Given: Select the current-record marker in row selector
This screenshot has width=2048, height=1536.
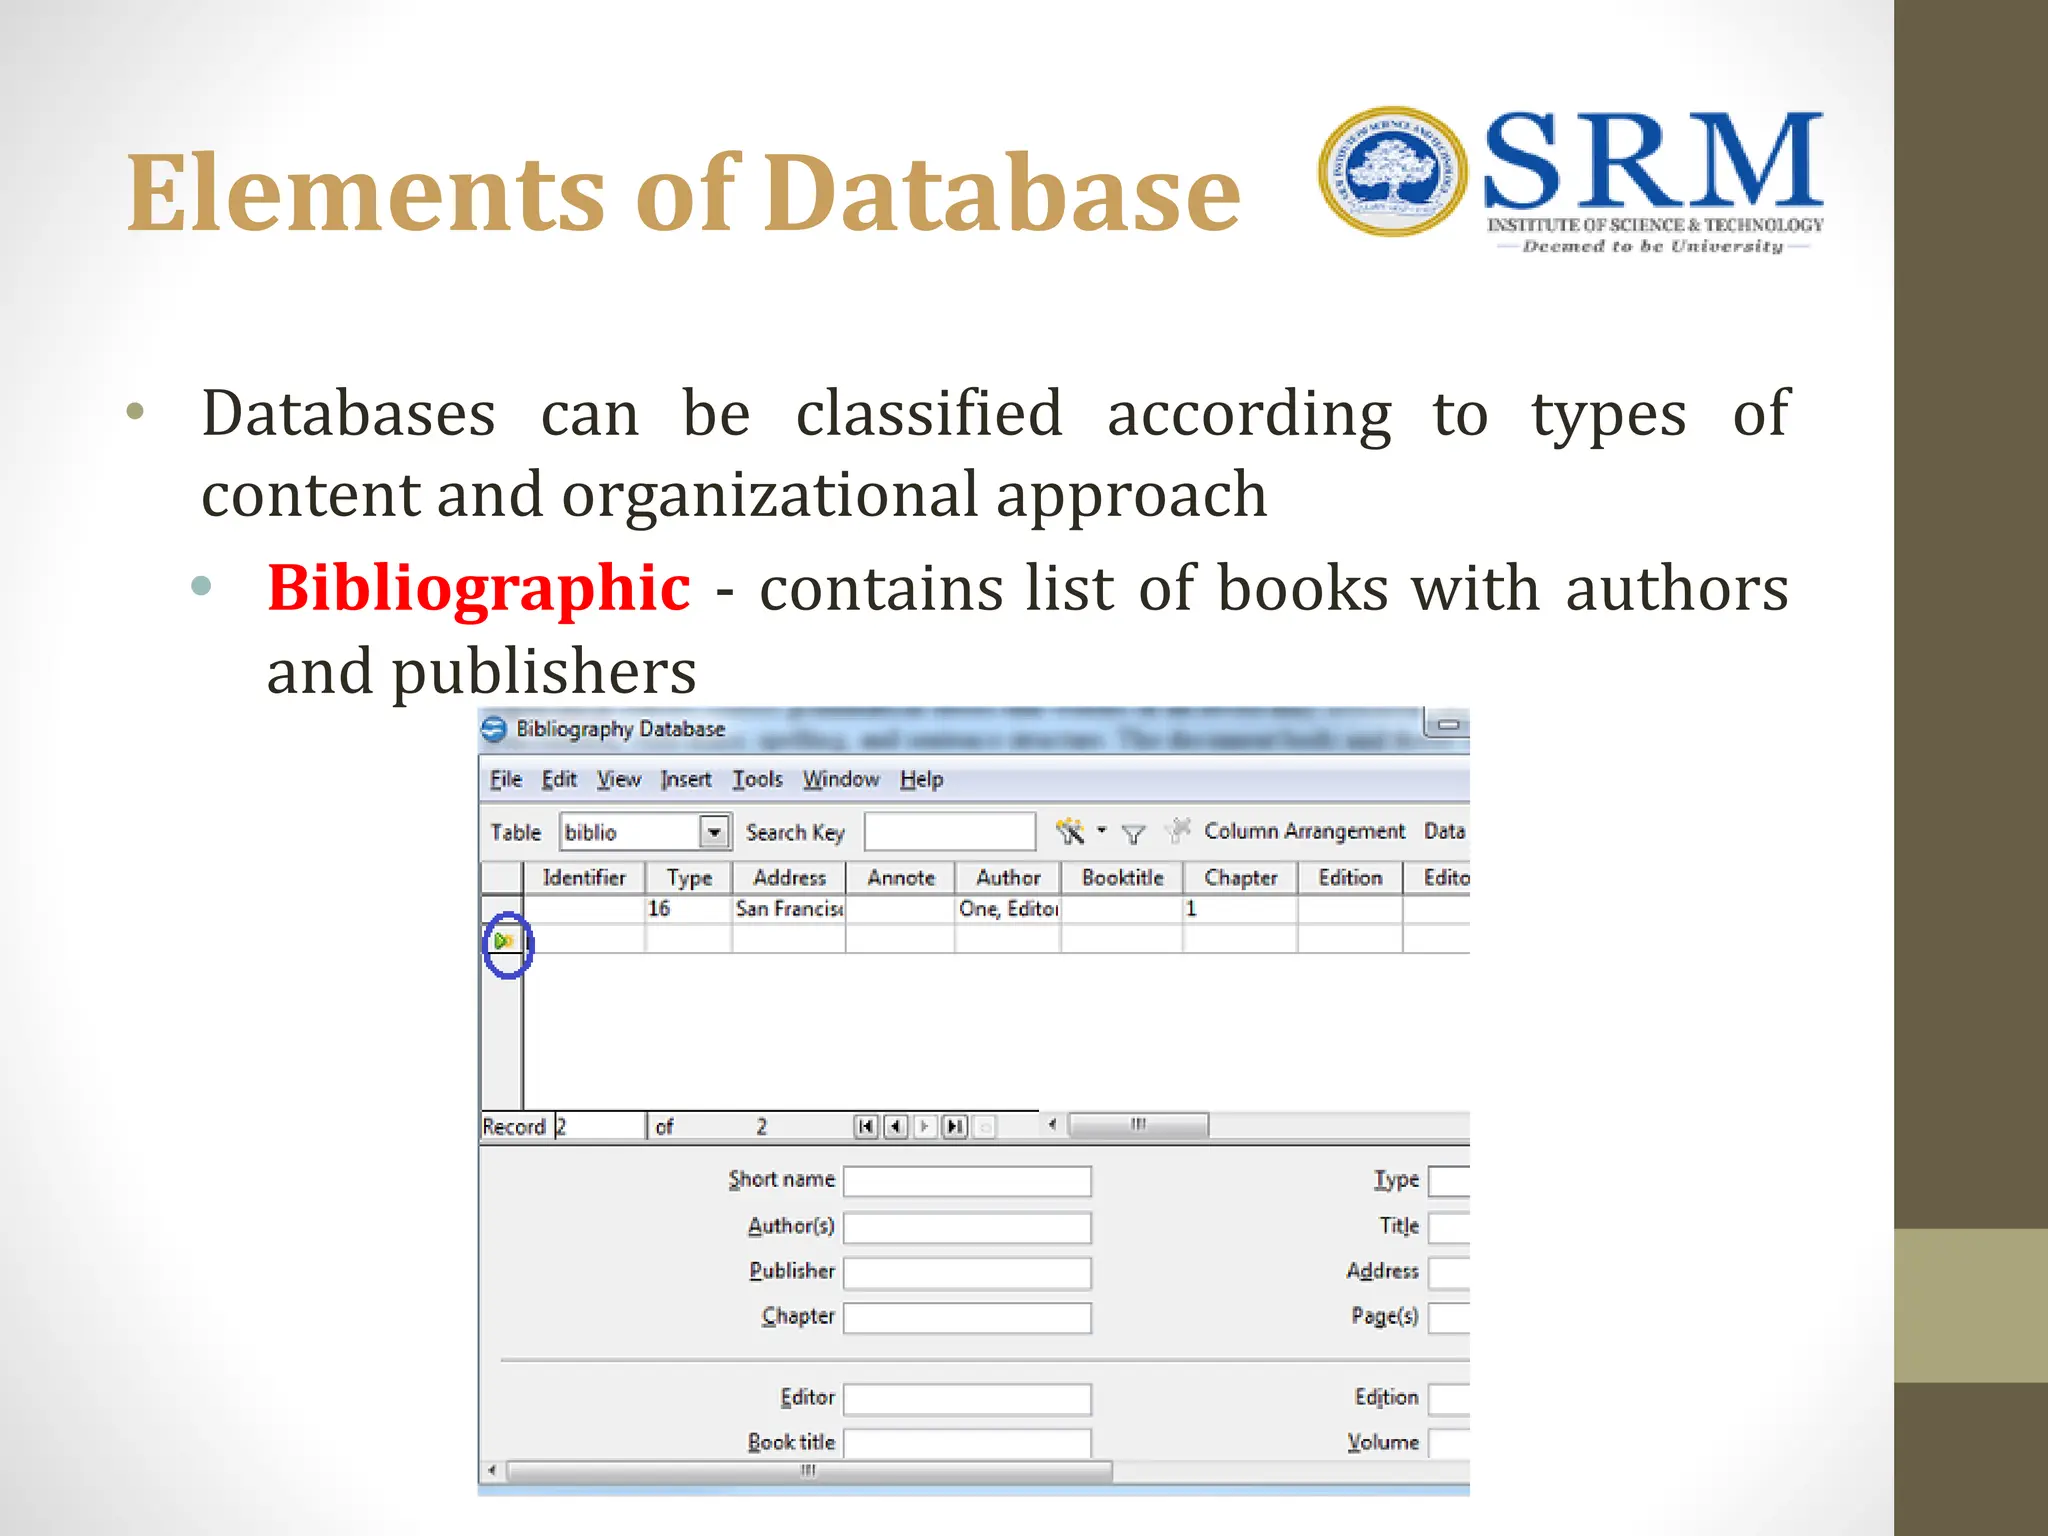Looking at the screenshot, I should coord(503,940).
